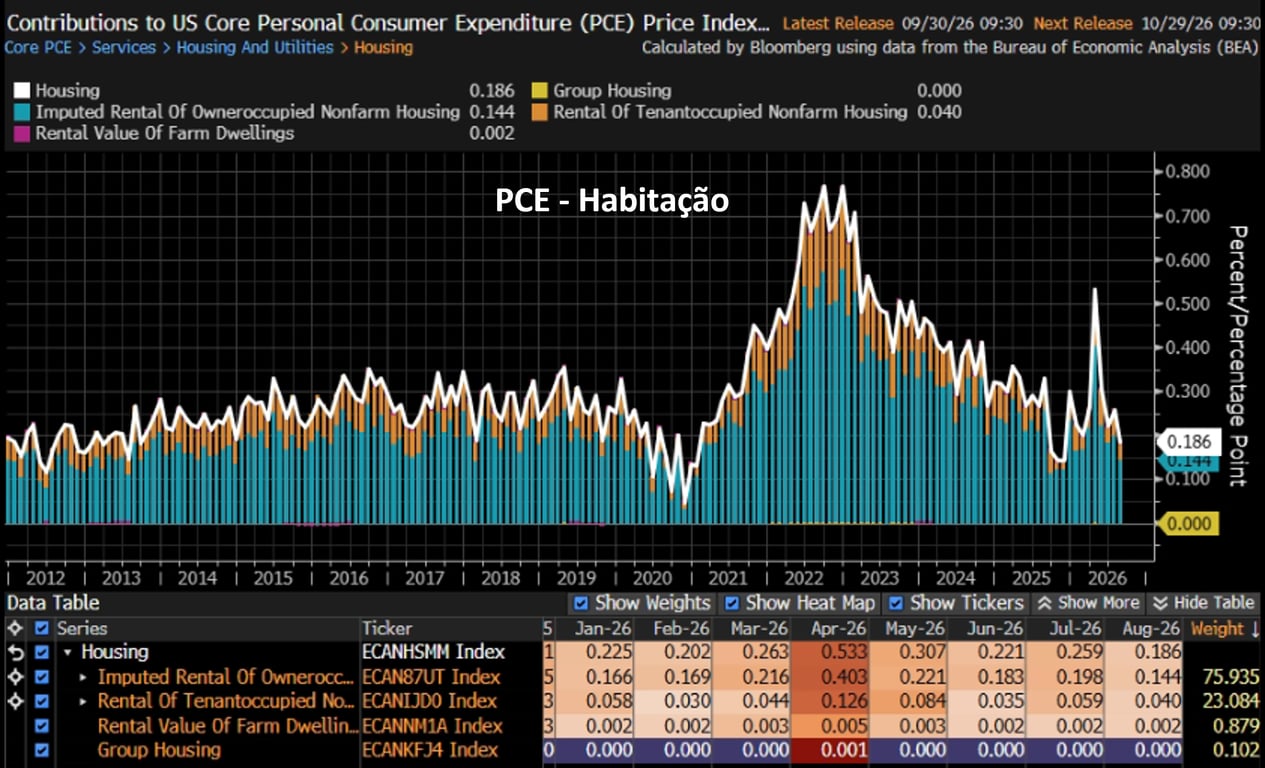Viewport: 1265px width, 768px height.
Task: Click the ECAN87UT Index ticker
Action: tap(431, 677)
